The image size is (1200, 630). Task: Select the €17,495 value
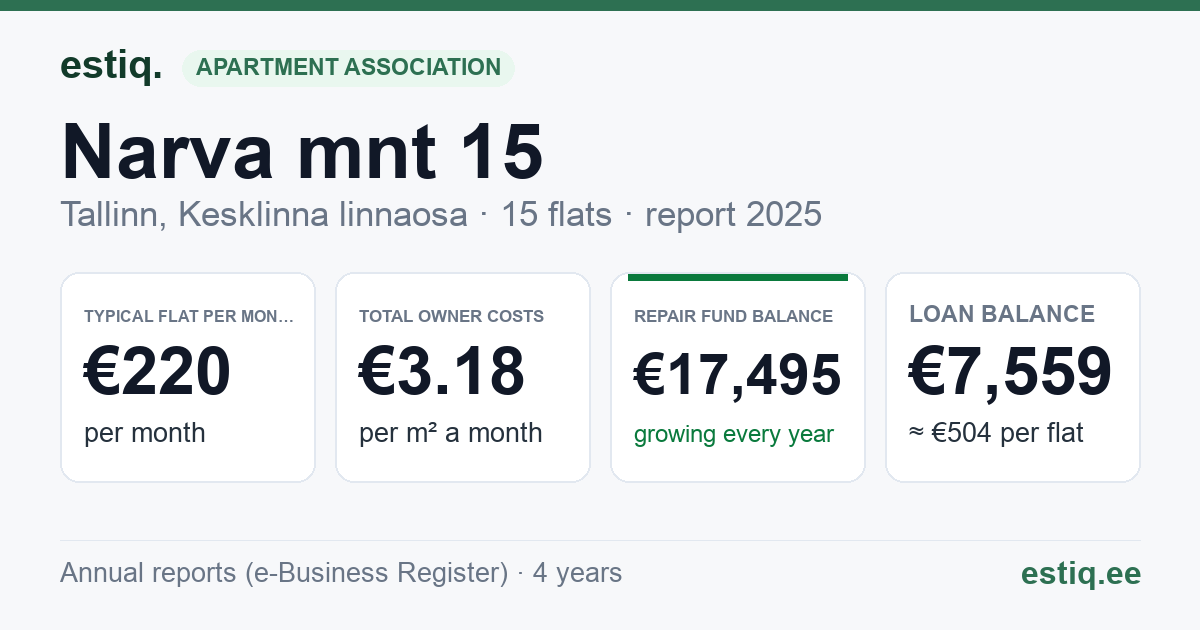tap(737, 376)
